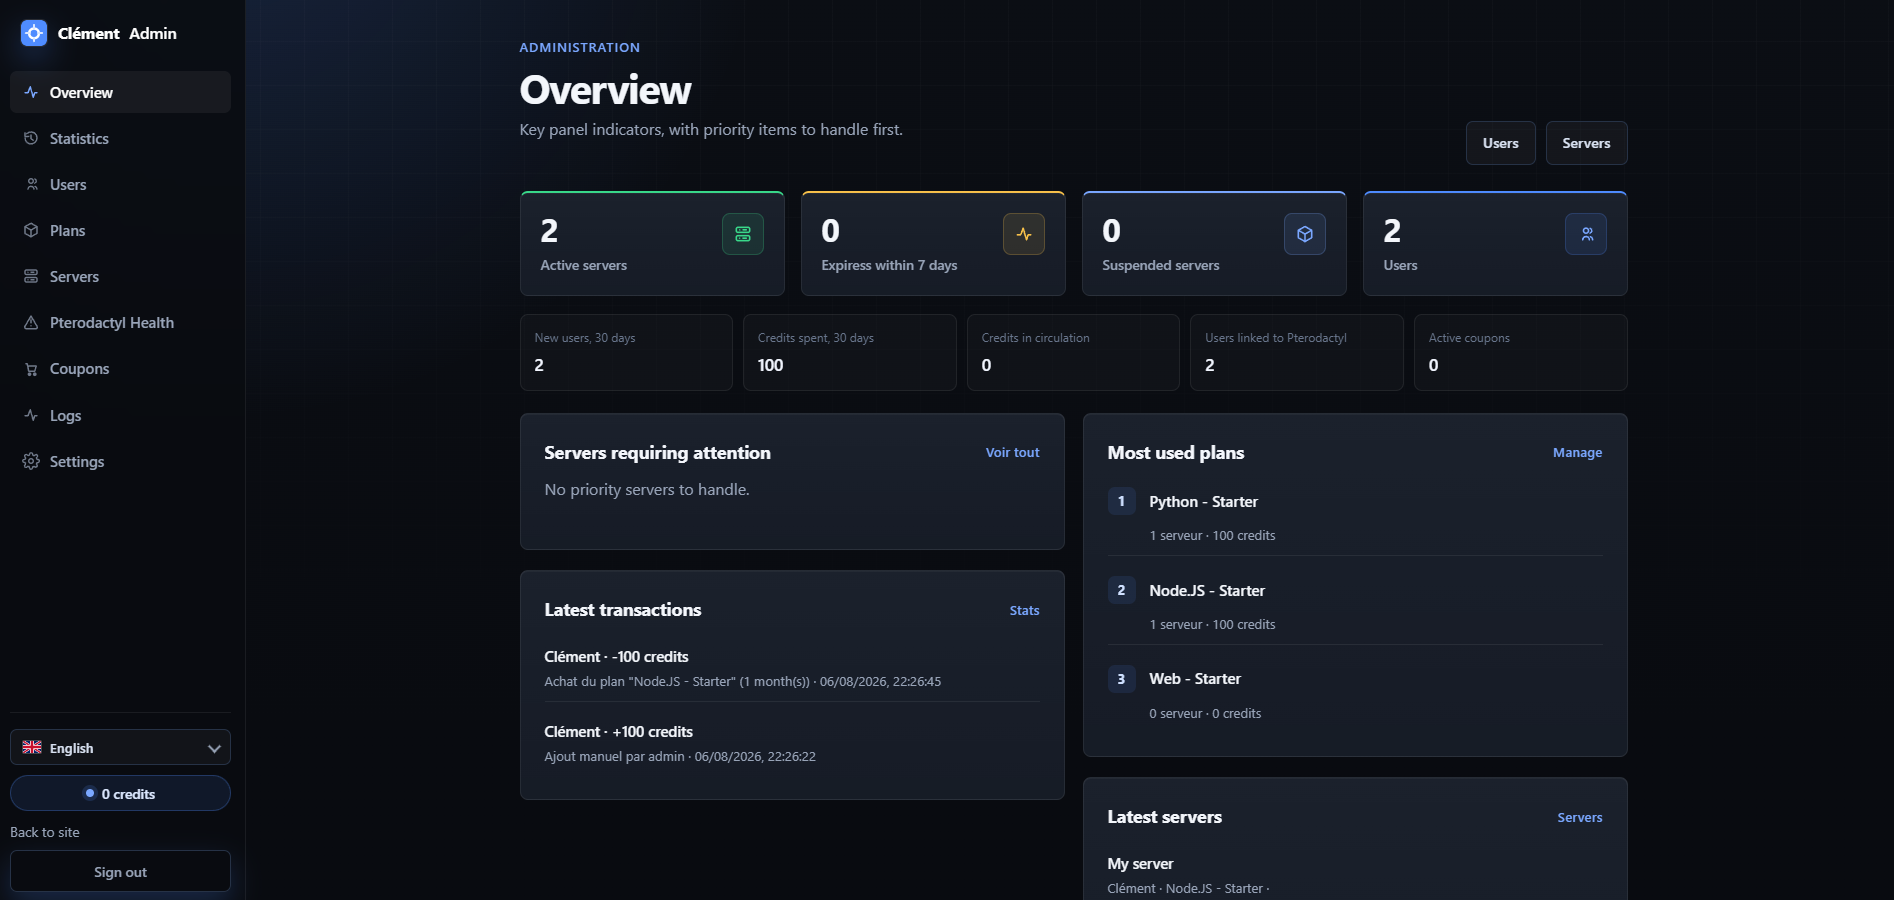Click the Servers link in Latest servers
The height and width of the screenshot is (900, 1894).
[1579, 817]
